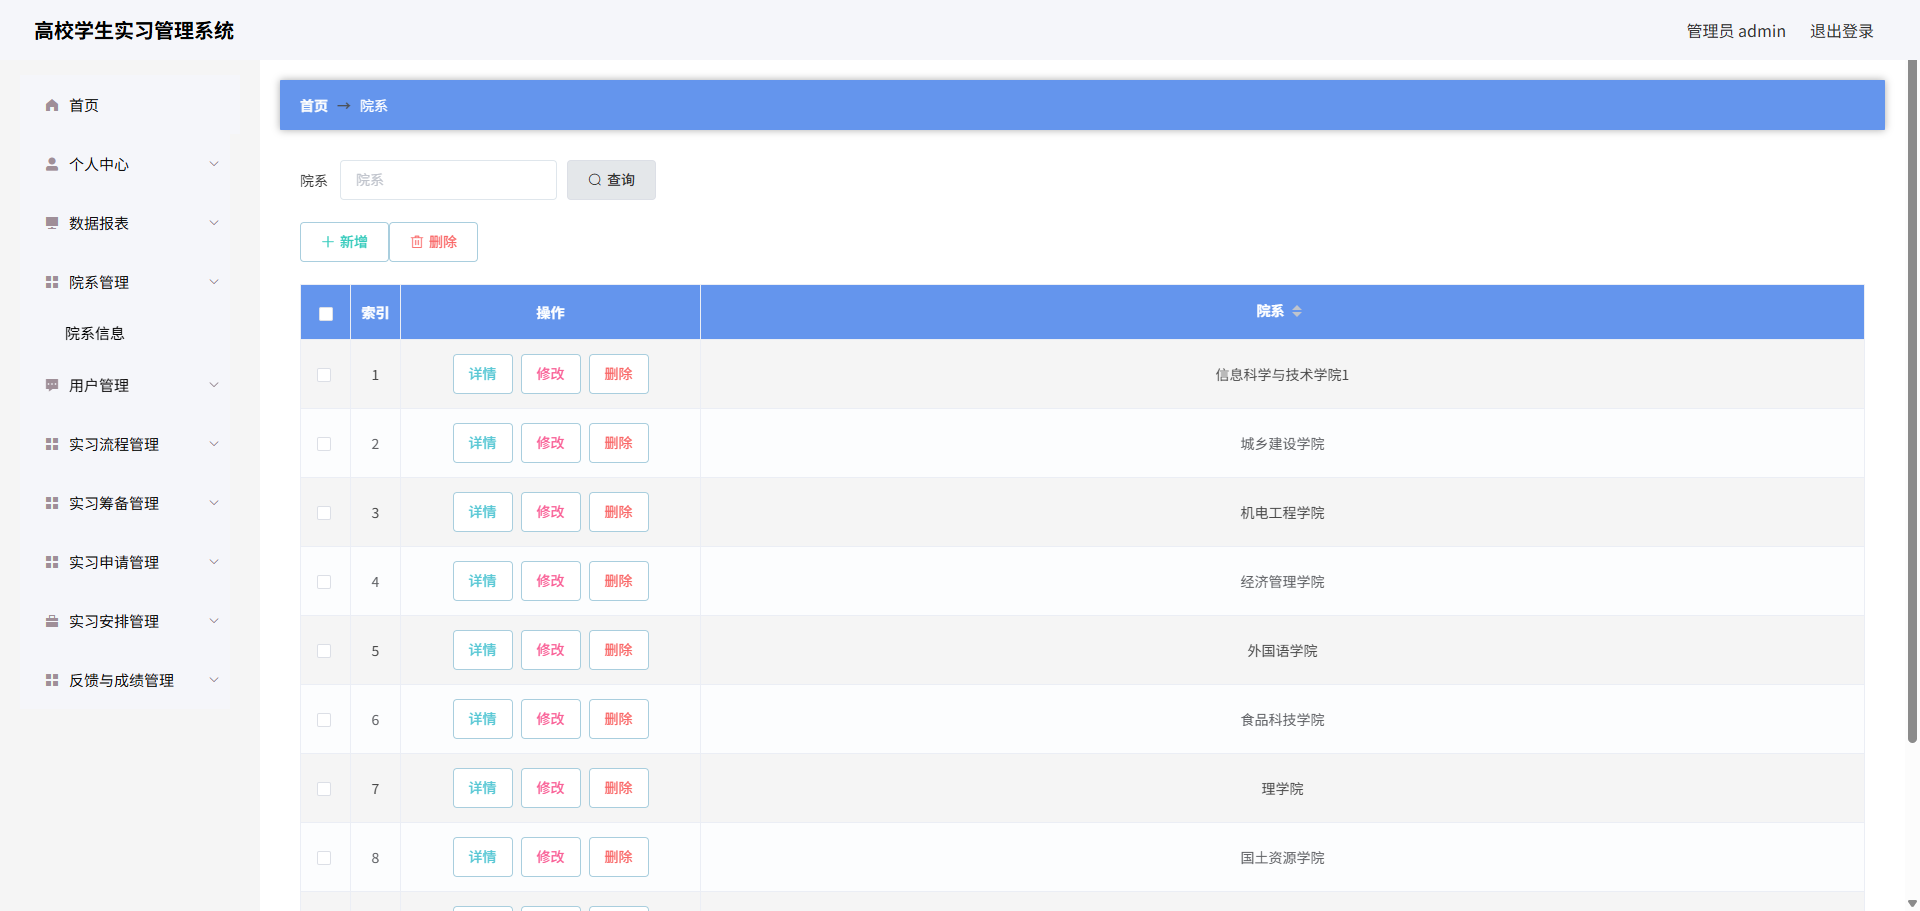Screen dimensions: 1920x911
Task: Click the briefcase icon for 实习安排管理
Action: pos(52,621)
